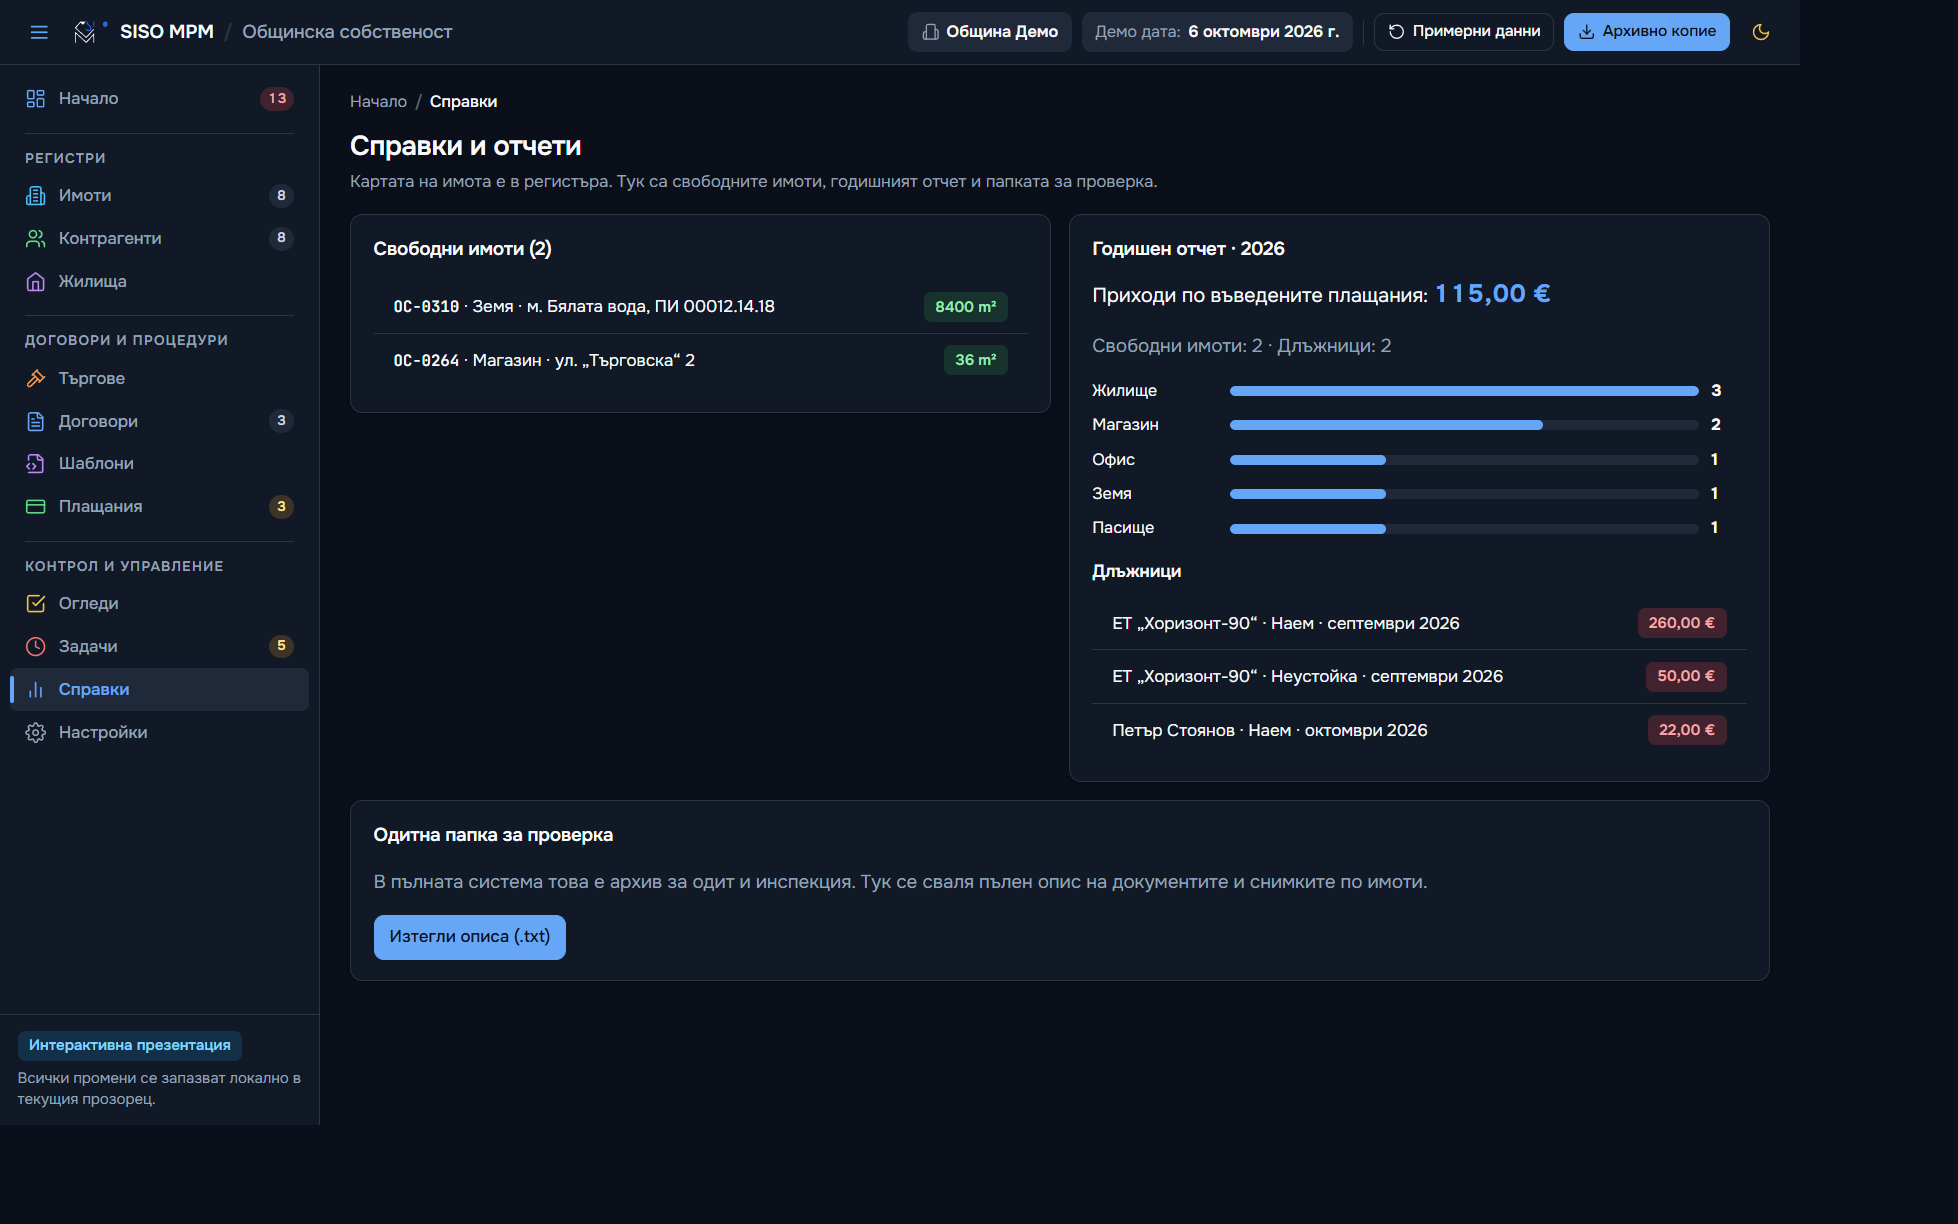This screenshot has width=1958, height=1224.
Task: Click the 260,00 € debt badge
Action: click(1681, 623)
